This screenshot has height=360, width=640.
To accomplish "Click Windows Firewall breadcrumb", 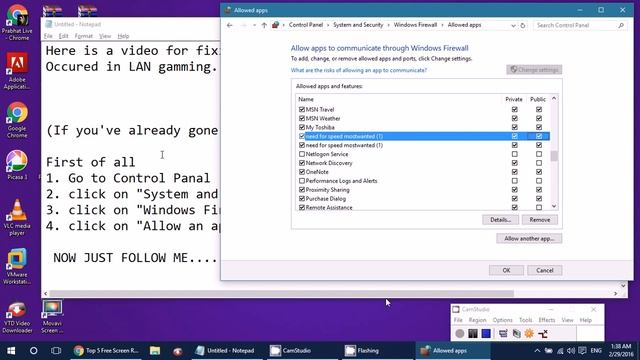I will (415, 25).
